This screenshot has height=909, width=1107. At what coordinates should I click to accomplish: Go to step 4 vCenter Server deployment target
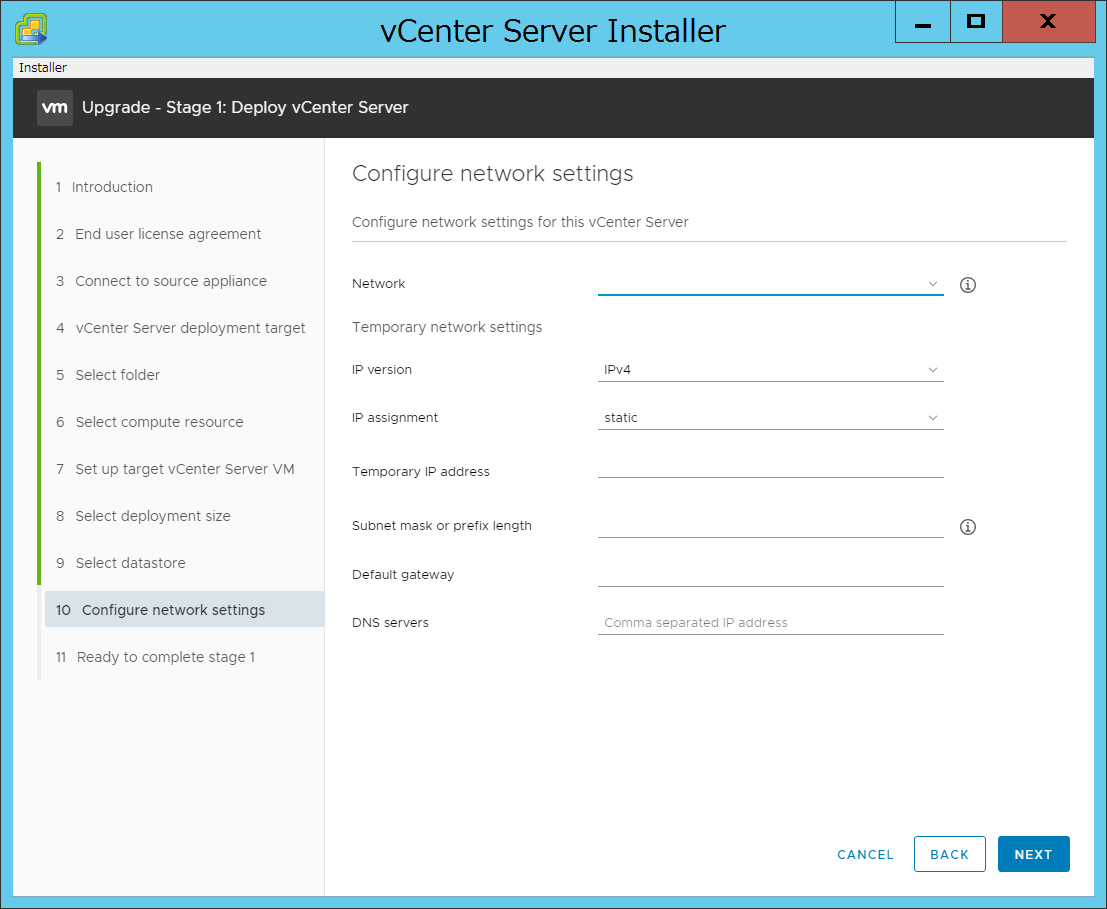point(180,327)
